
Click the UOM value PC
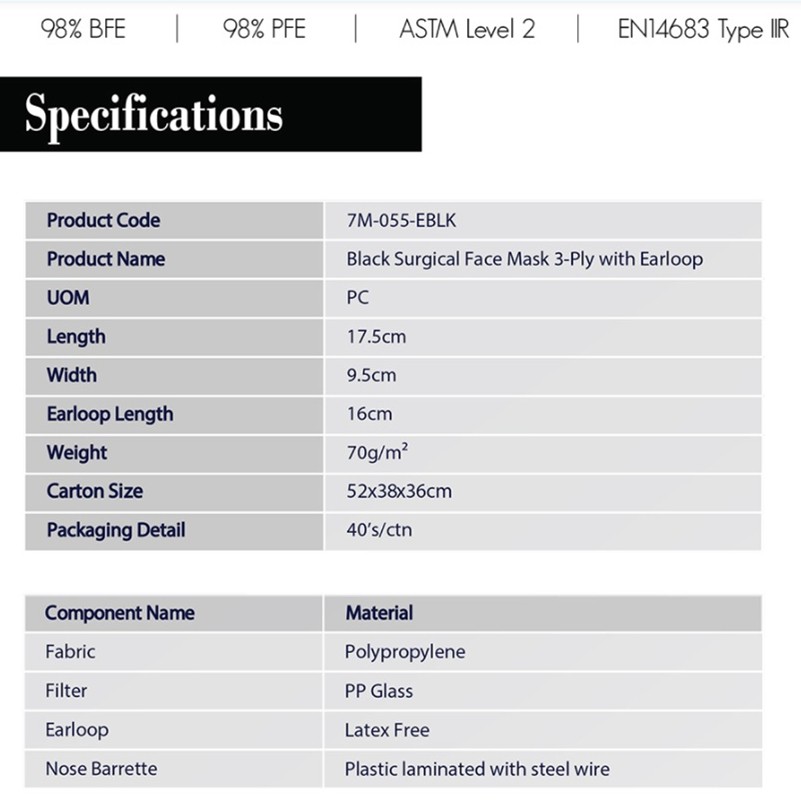pos(358,298)
